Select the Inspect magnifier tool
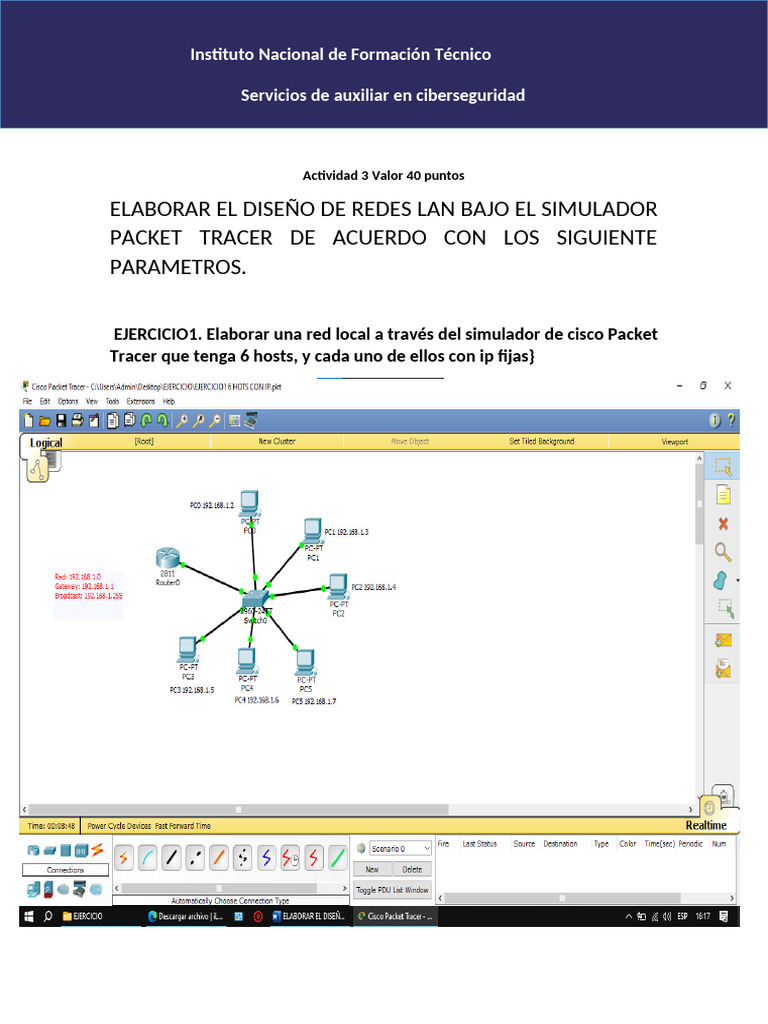The height and width of the screenshot is (1024, 768). pos(723,552)
